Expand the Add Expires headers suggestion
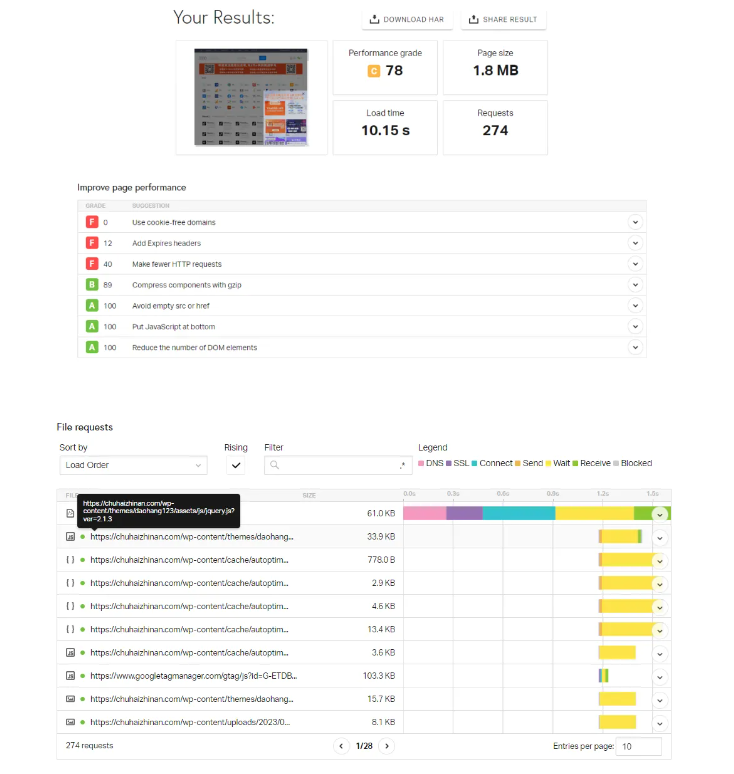The image size is (734, 774). pyautogui.click(x=635, y=243)
